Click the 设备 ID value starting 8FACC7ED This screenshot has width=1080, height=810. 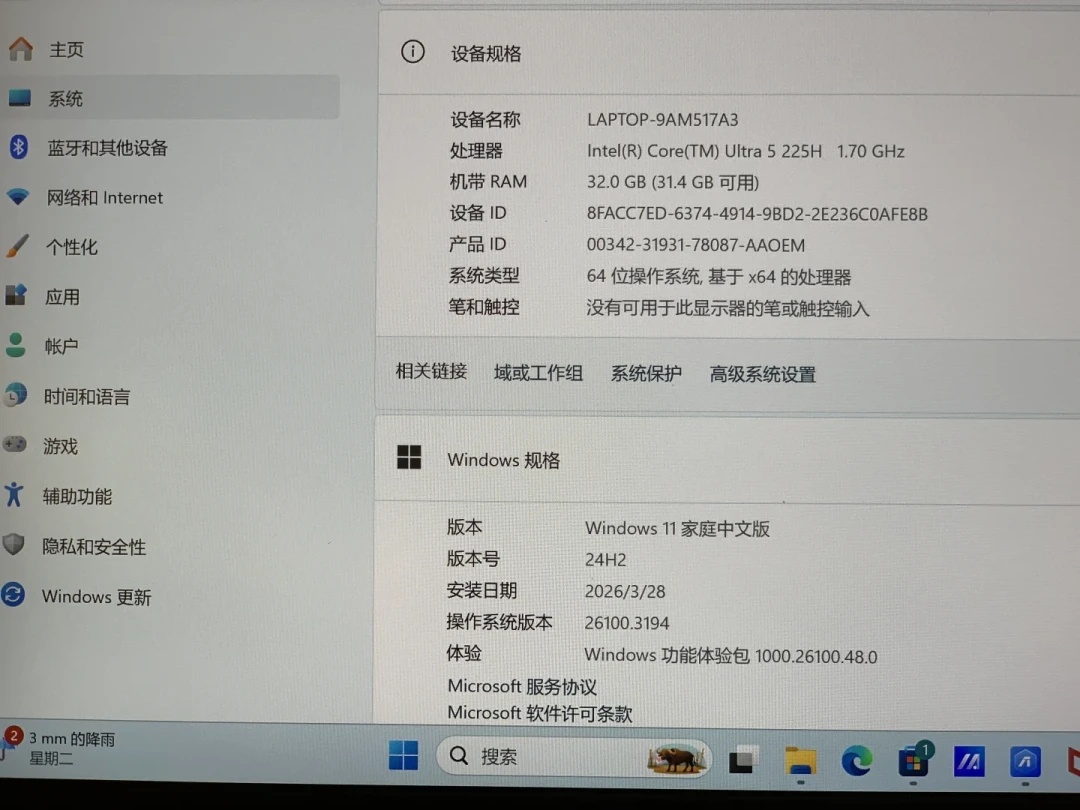coord(757,214)
